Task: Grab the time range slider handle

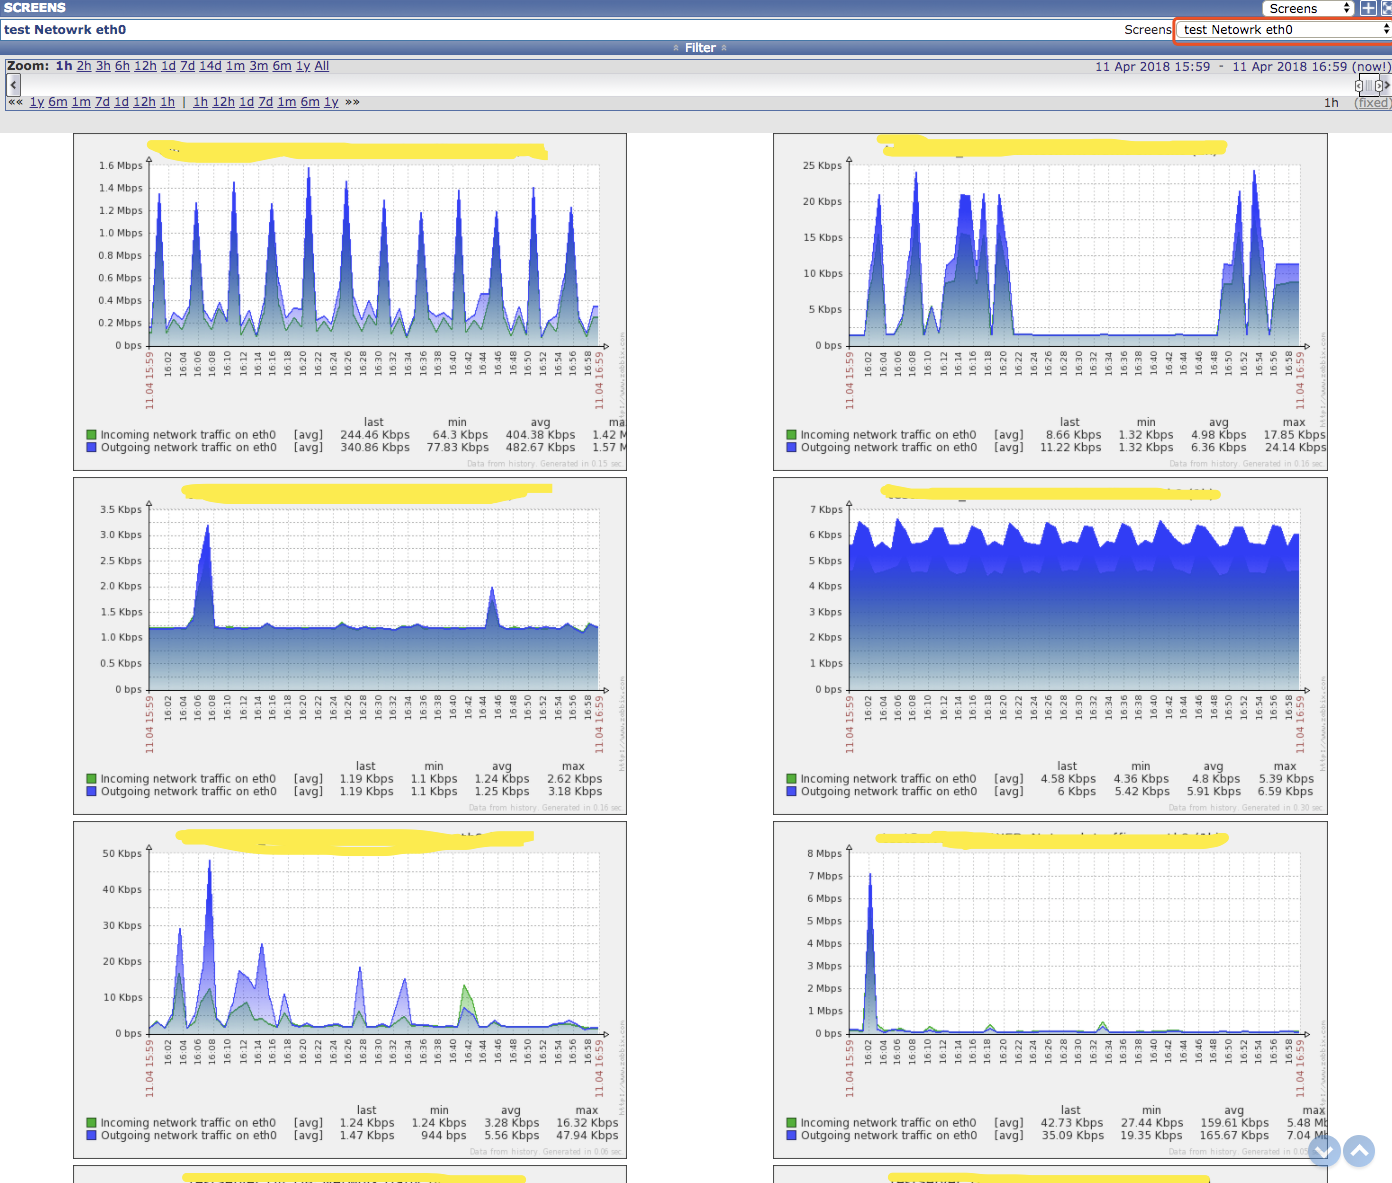Action: tap(1369, 86)
